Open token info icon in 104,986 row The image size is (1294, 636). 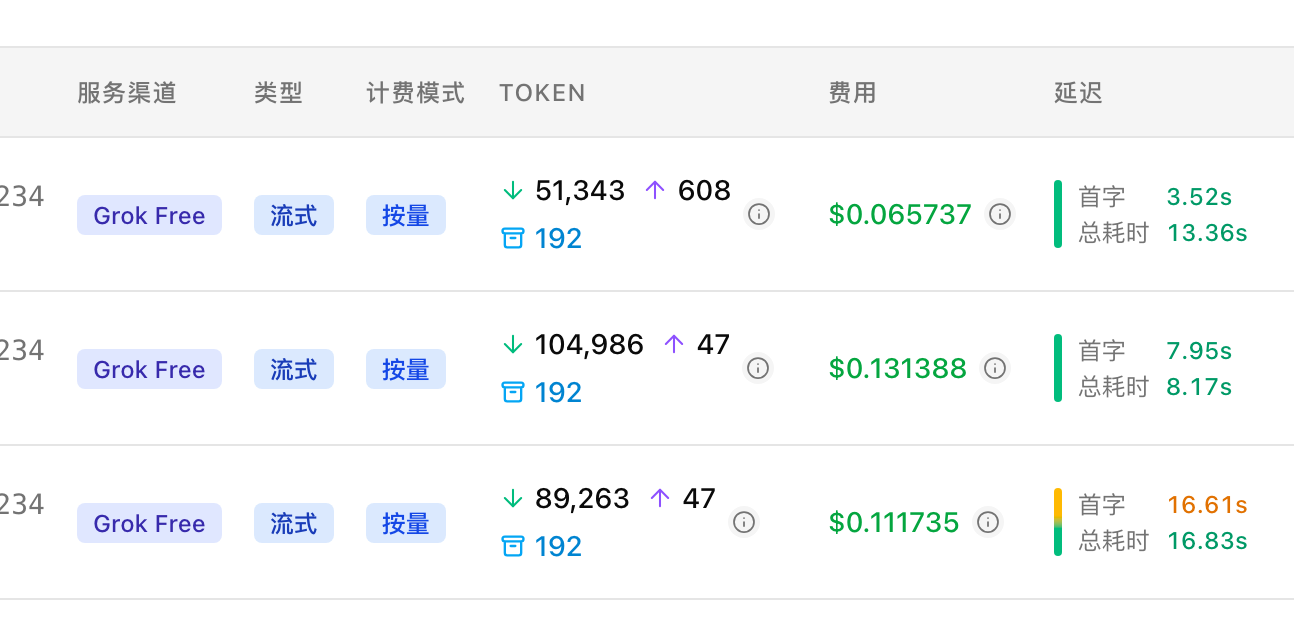pos(758,368)
